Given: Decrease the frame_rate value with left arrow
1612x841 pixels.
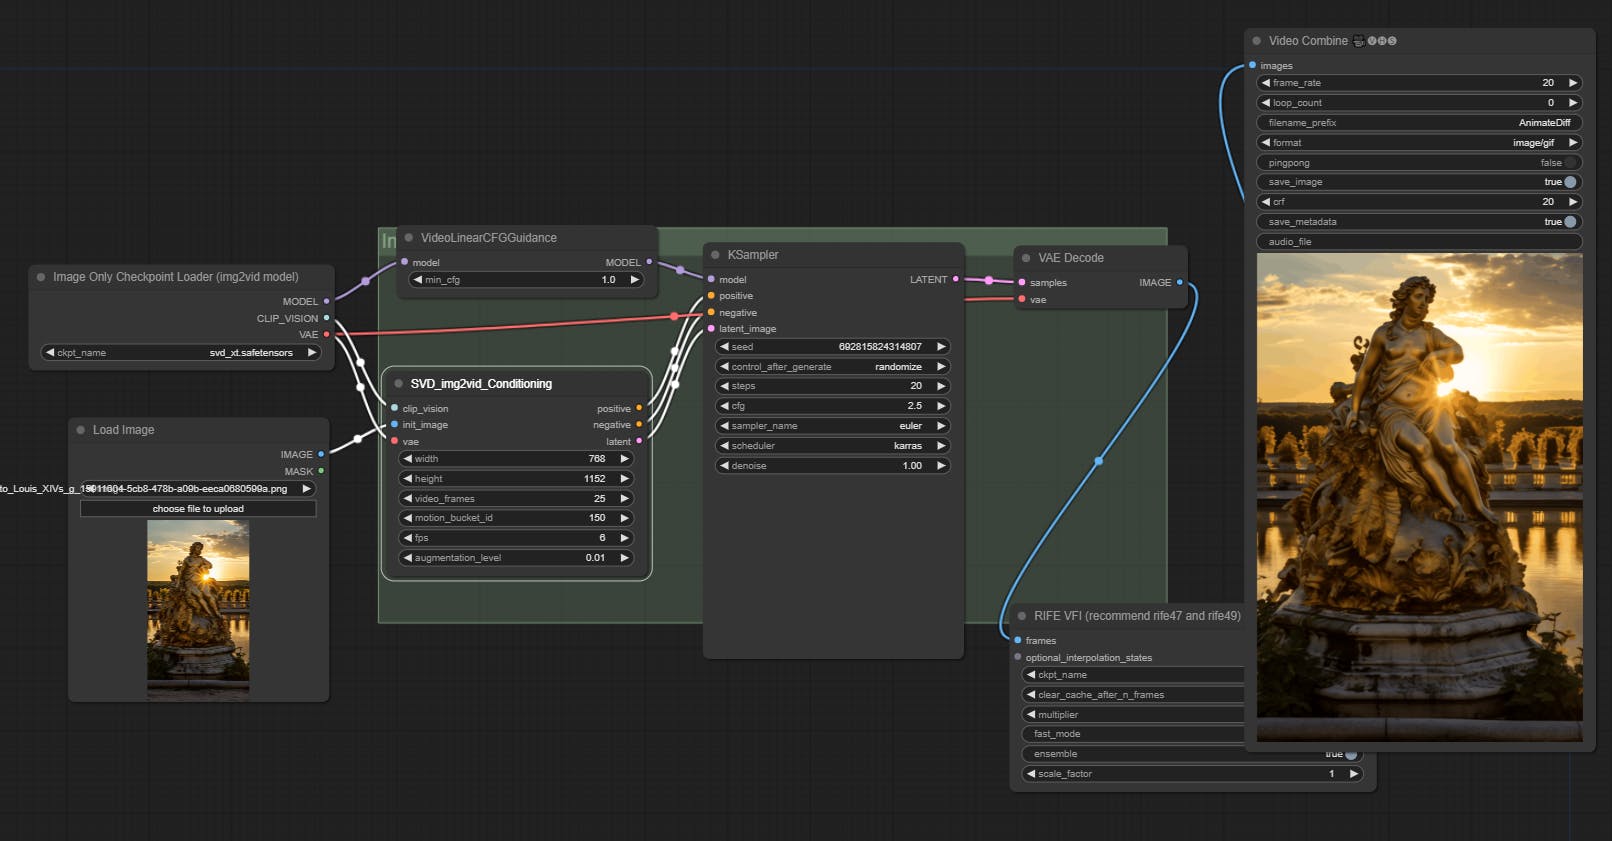Looking at the screenshot, I should click(x=1266, y=83).
